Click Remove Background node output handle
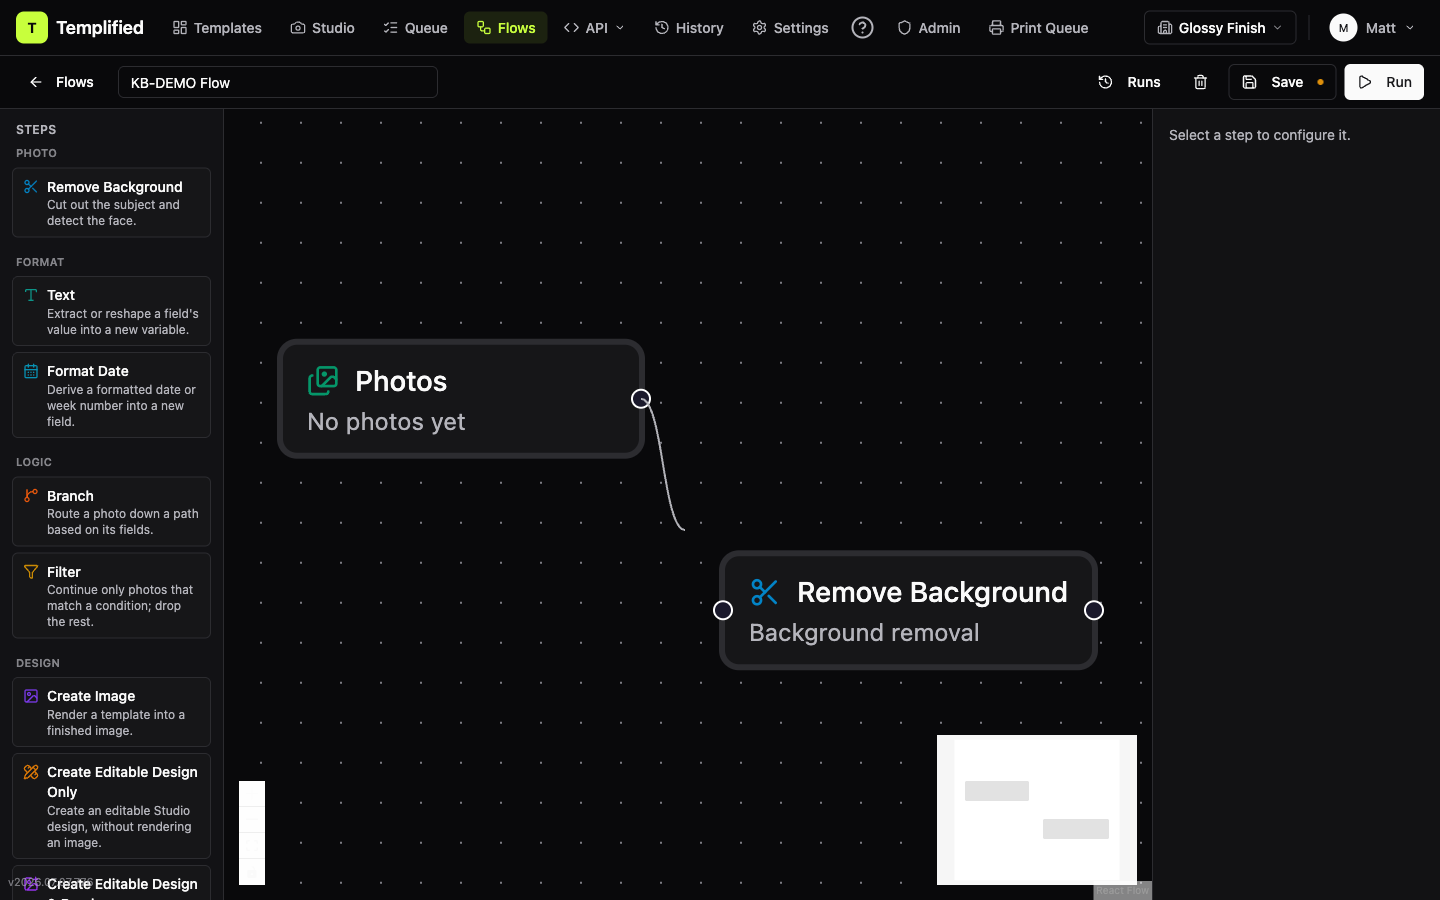Screen dimensions: 1440x900 pos(1094,610)
